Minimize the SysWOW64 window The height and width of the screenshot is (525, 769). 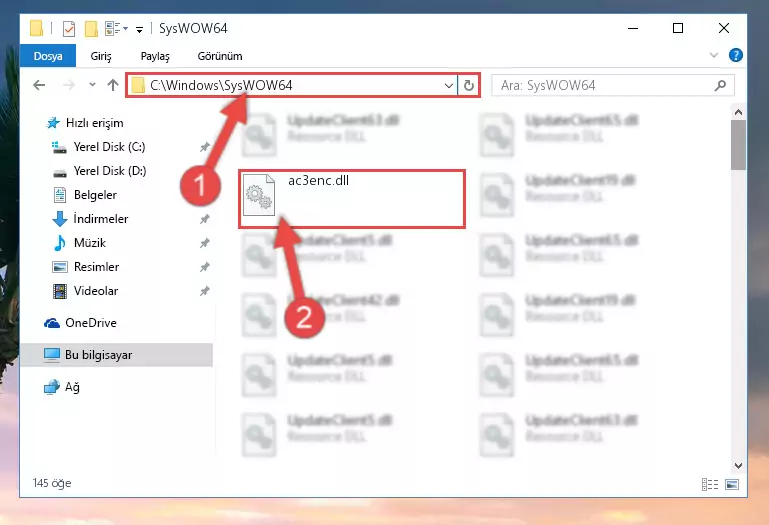click(633, 28)
